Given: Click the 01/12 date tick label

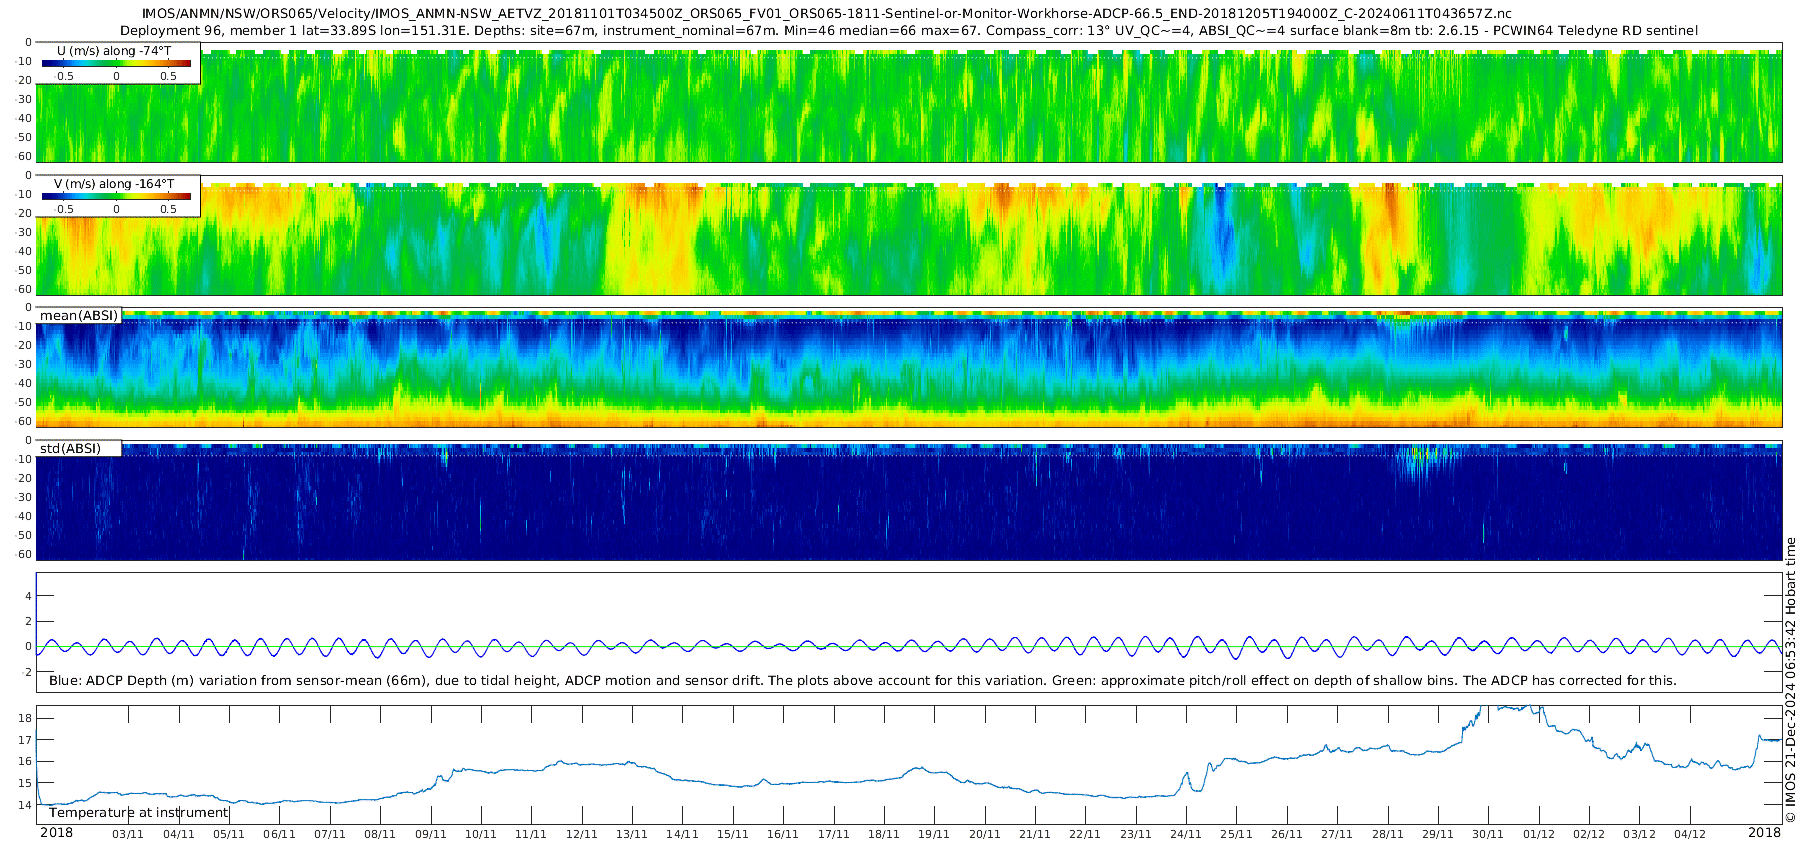Looking at the screenshot, I should pyautogui.click(x=1539, y=834).
